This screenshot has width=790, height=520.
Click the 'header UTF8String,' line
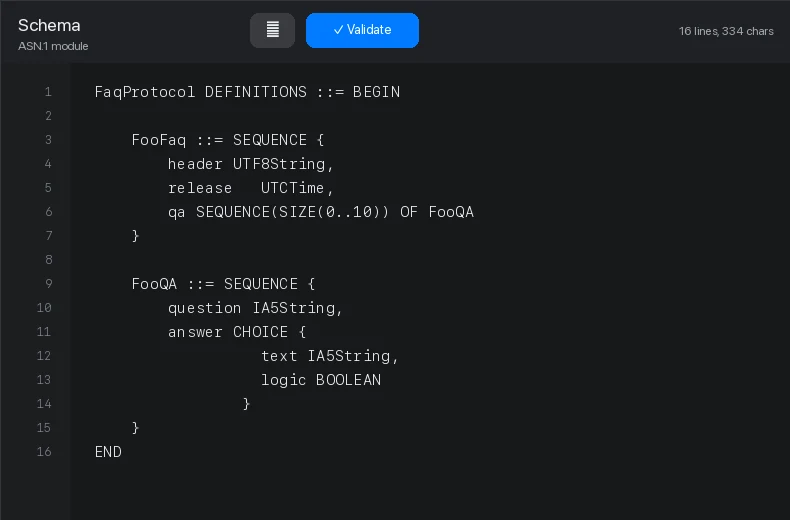tap(250, 164)
